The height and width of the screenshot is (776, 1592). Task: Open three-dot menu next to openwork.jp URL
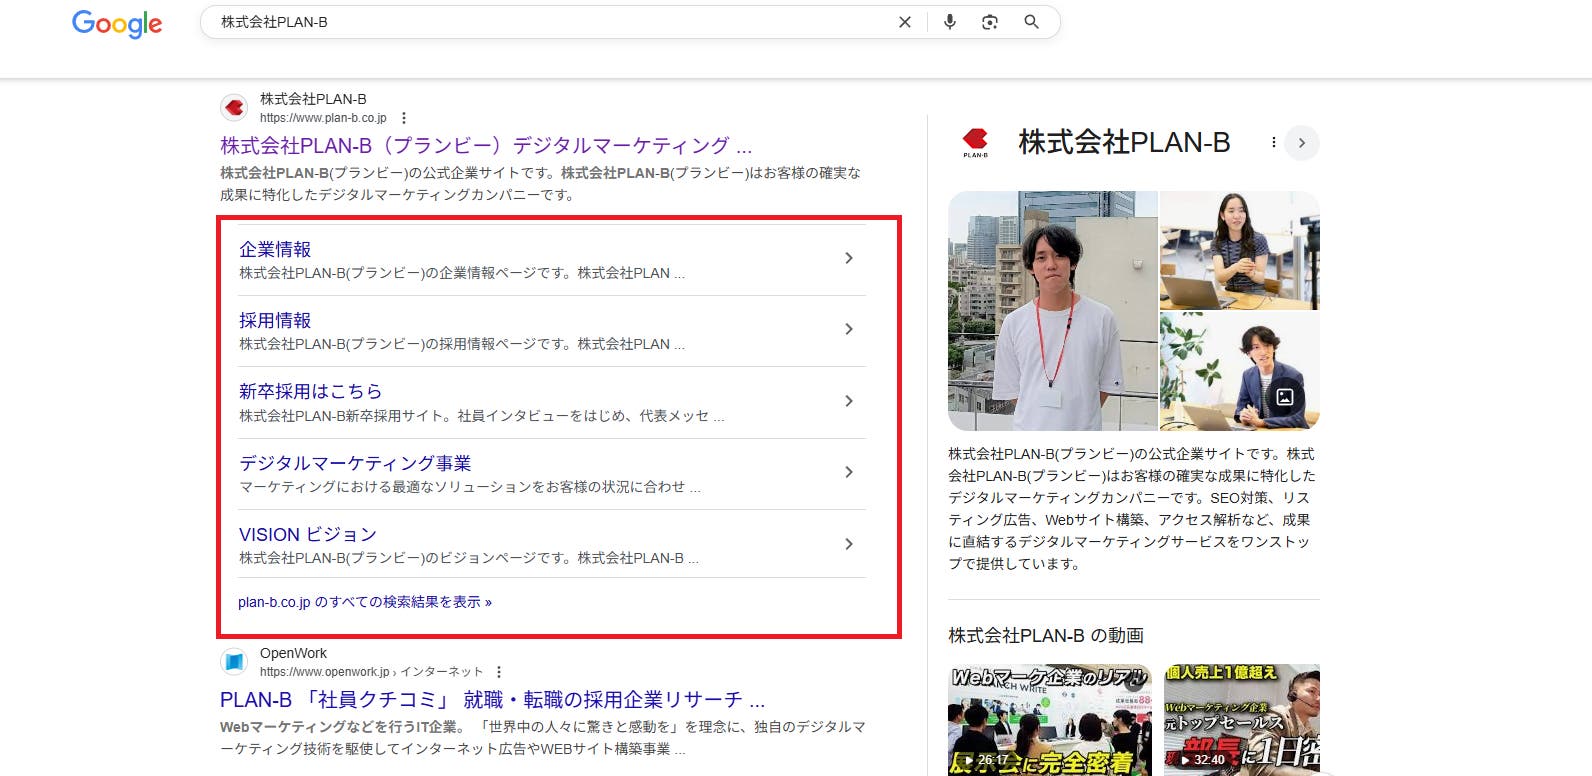tap(499, 672)
